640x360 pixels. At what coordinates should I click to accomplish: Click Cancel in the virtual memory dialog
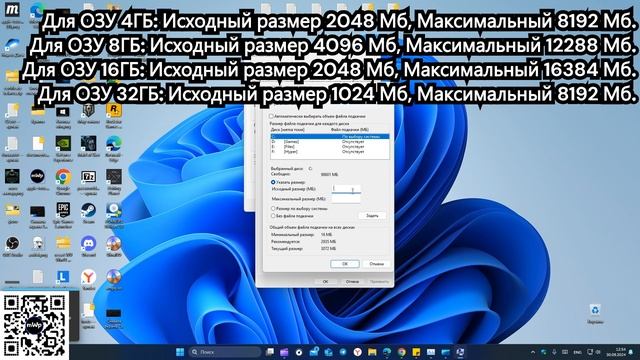coord(376,264)
